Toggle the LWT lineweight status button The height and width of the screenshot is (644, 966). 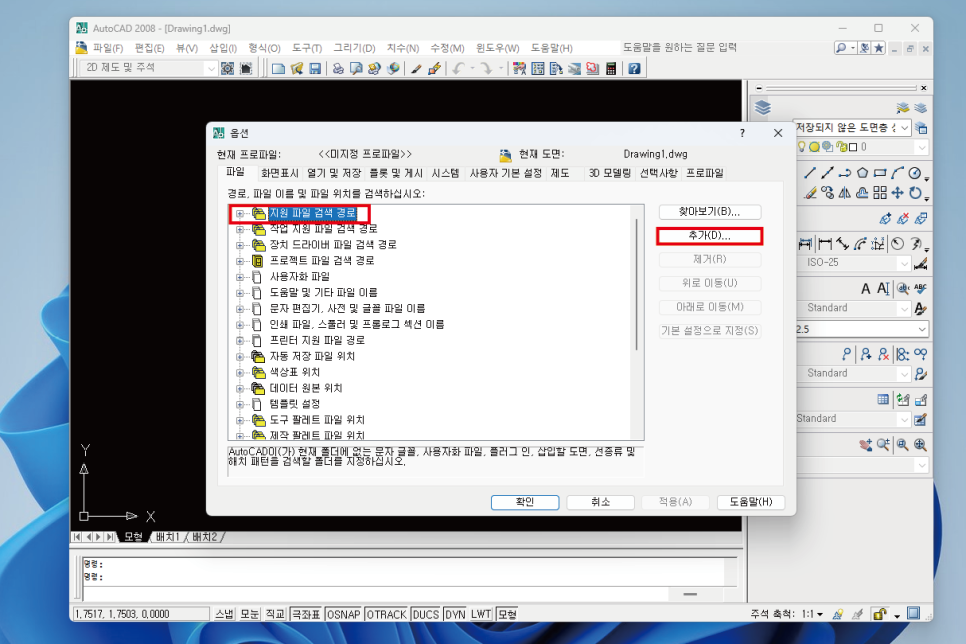point(481,614)
